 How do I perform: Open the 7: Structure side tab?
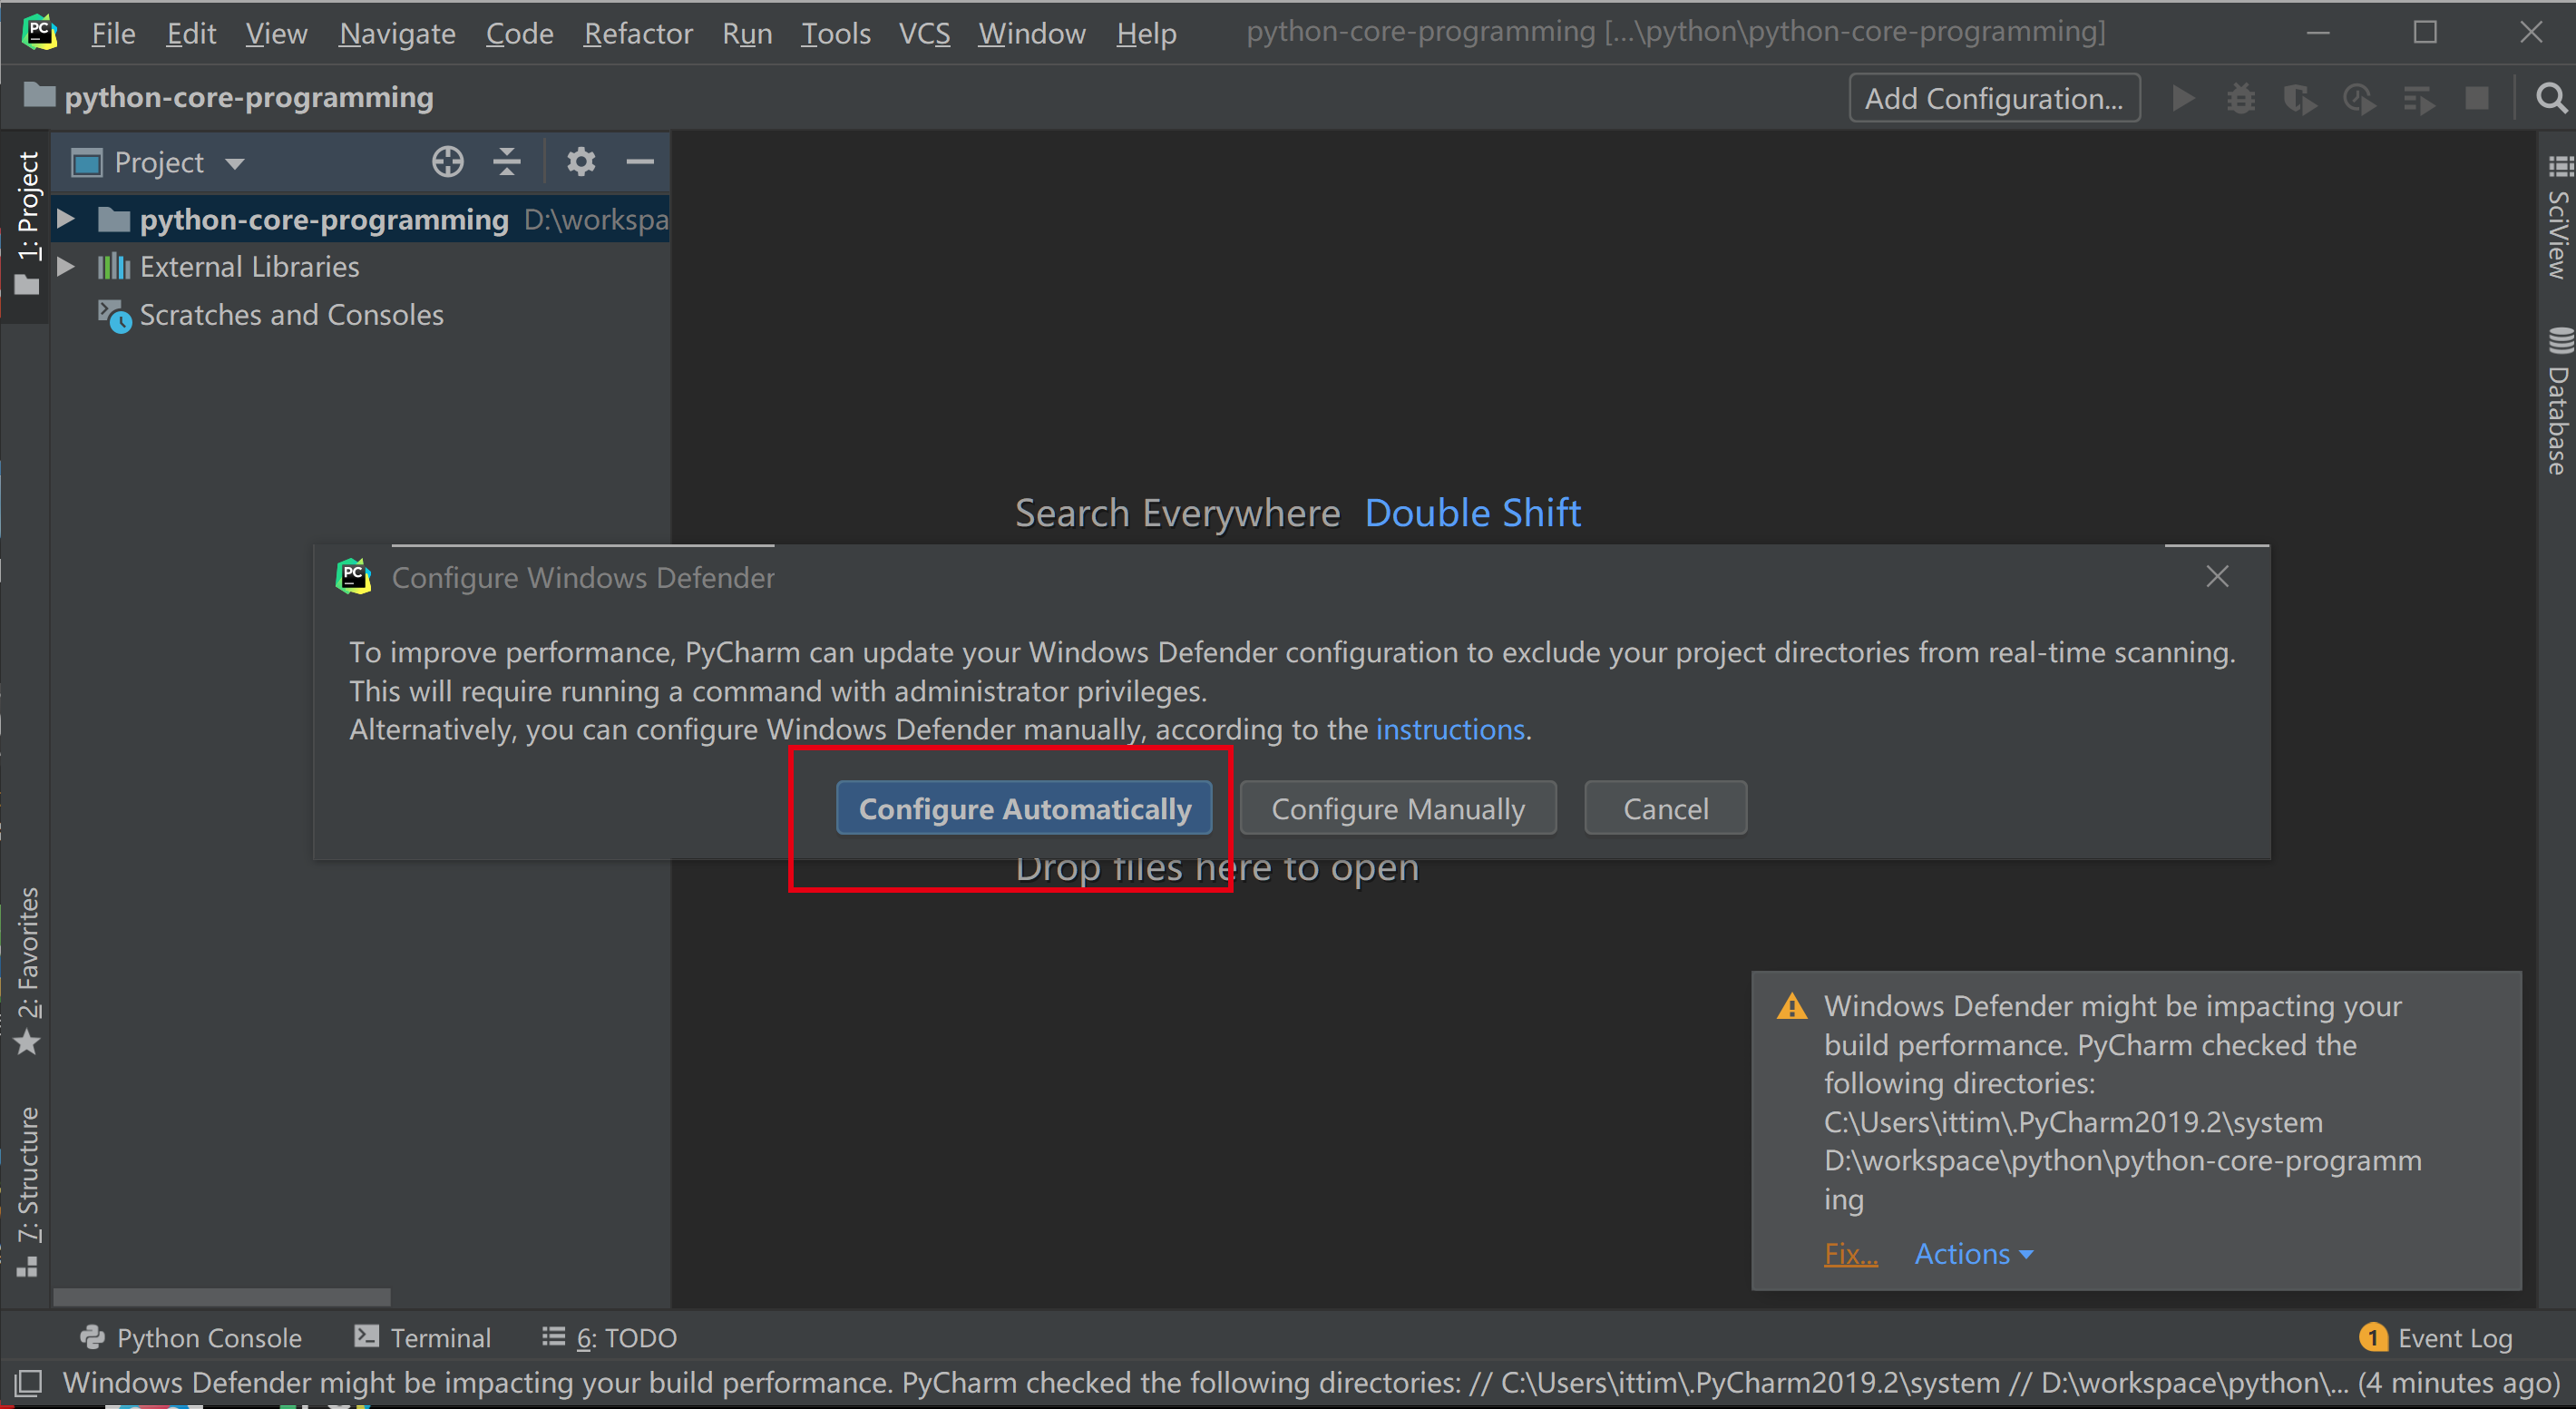click(x=27, y=1191)
